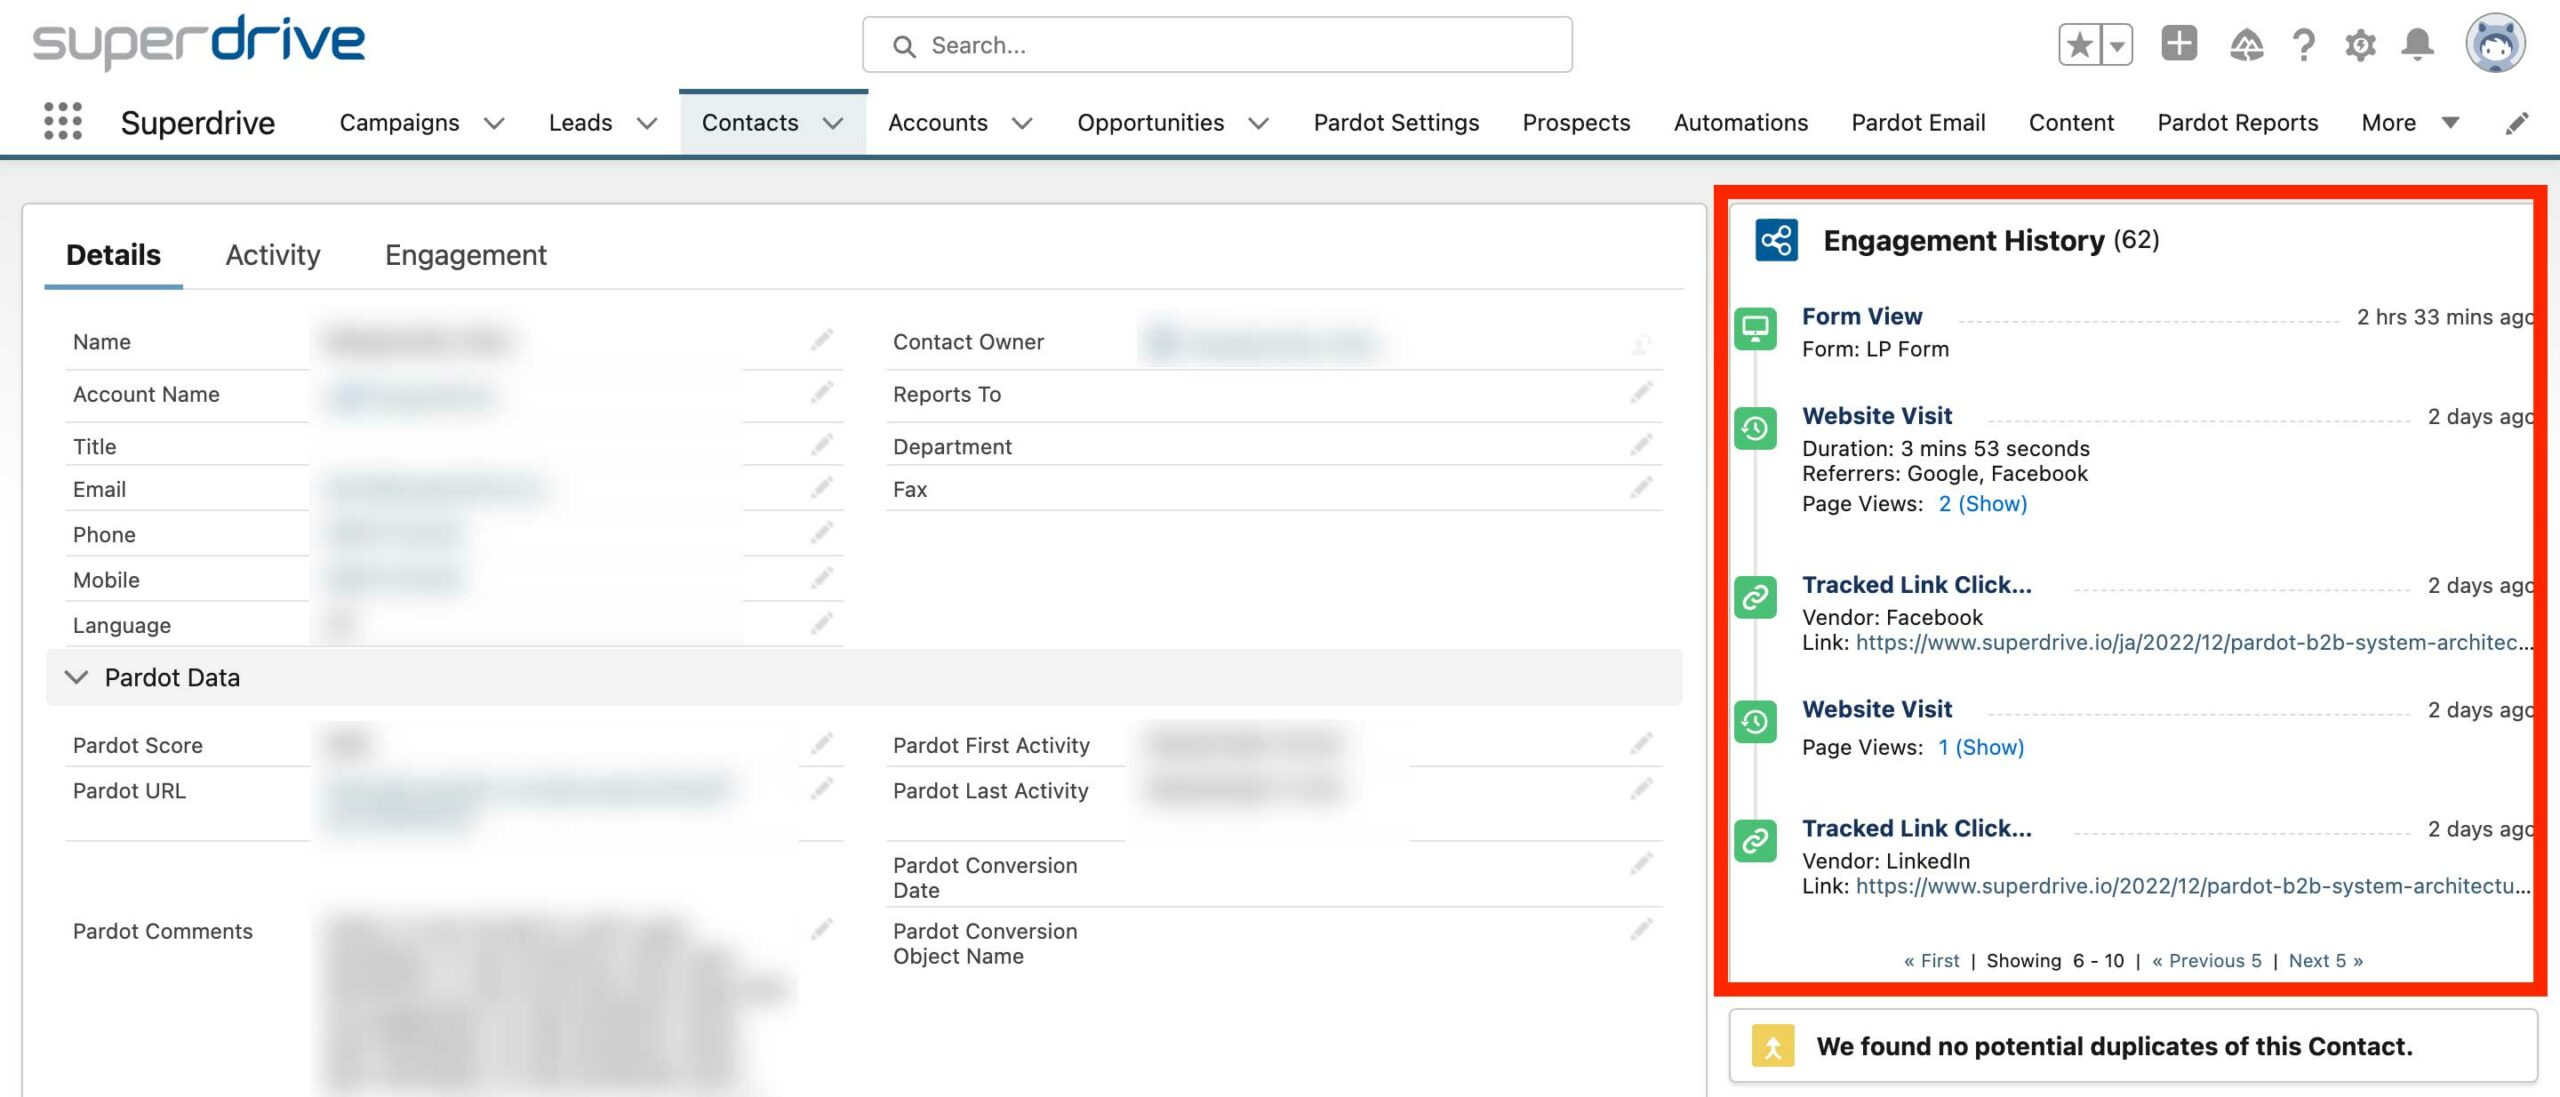
Task: Open the LinkedIn tracked link URL
Action: tap(2193, 886)
